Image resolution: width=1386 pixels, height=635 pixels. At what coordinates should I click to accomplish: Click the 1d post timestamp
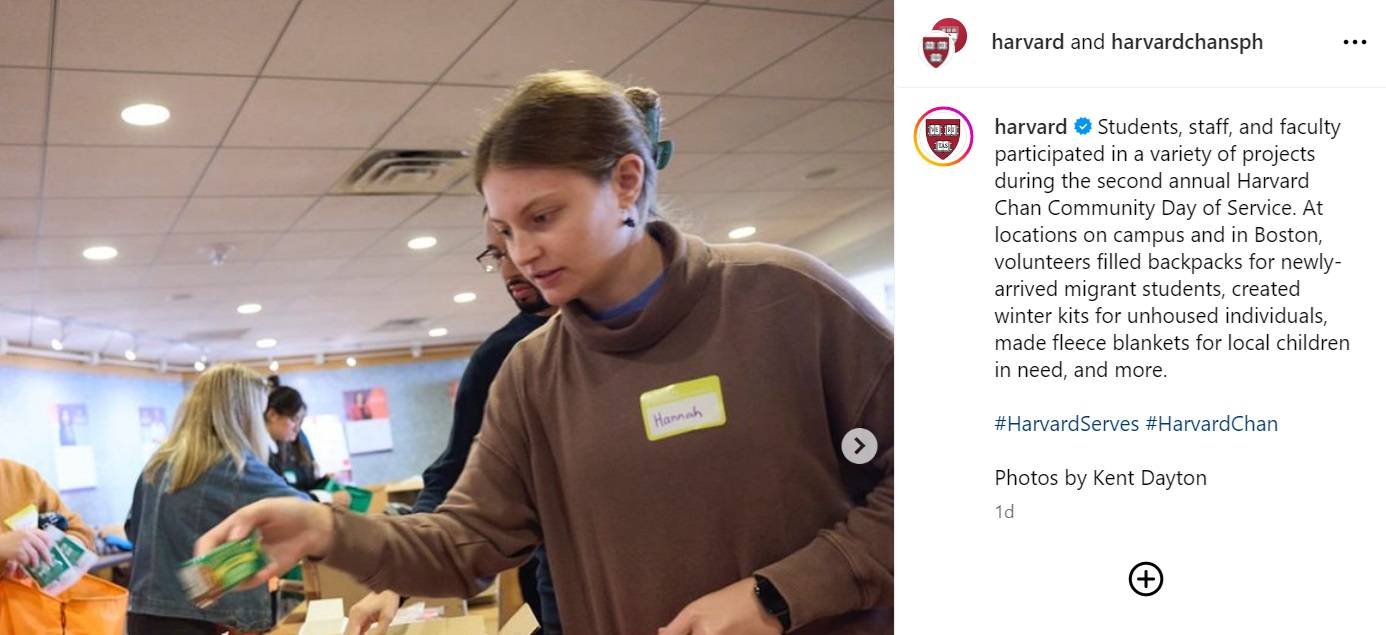pos(1004,512)
